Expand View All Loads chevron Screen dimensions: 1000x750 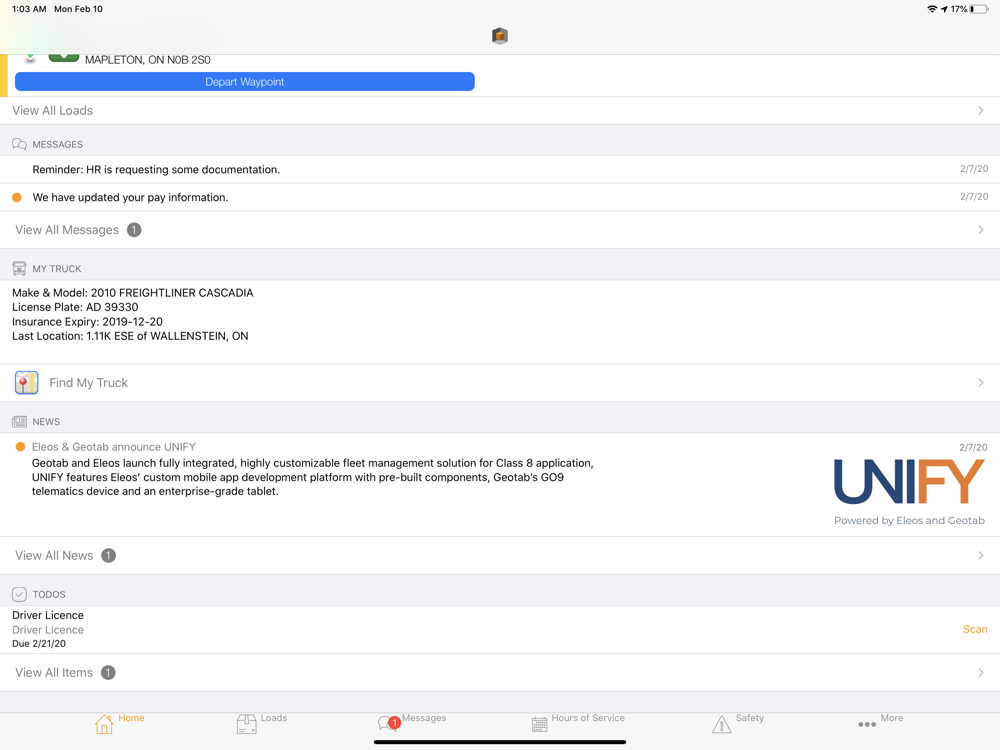click(980, 110)
